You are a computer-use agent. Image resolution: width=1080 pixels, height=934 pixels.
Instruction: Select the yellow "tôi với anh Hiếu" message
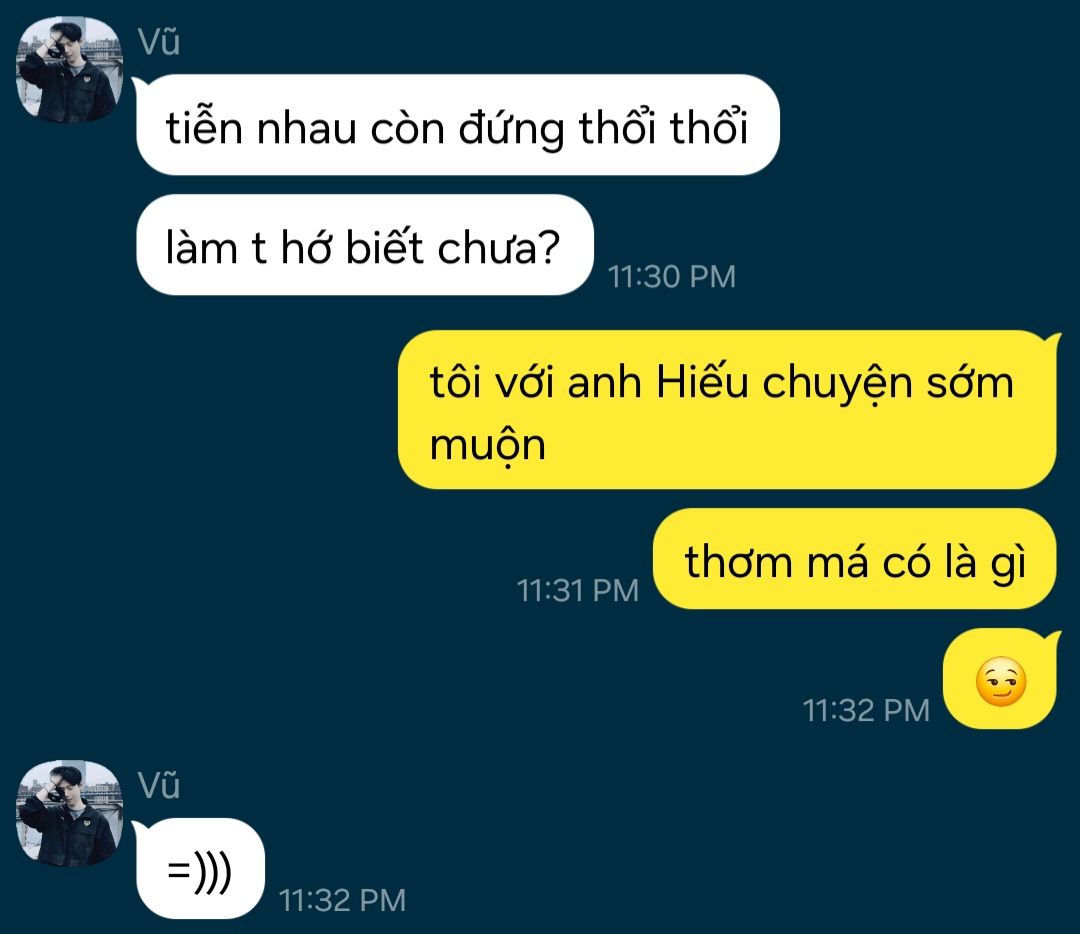coord(727,410)
